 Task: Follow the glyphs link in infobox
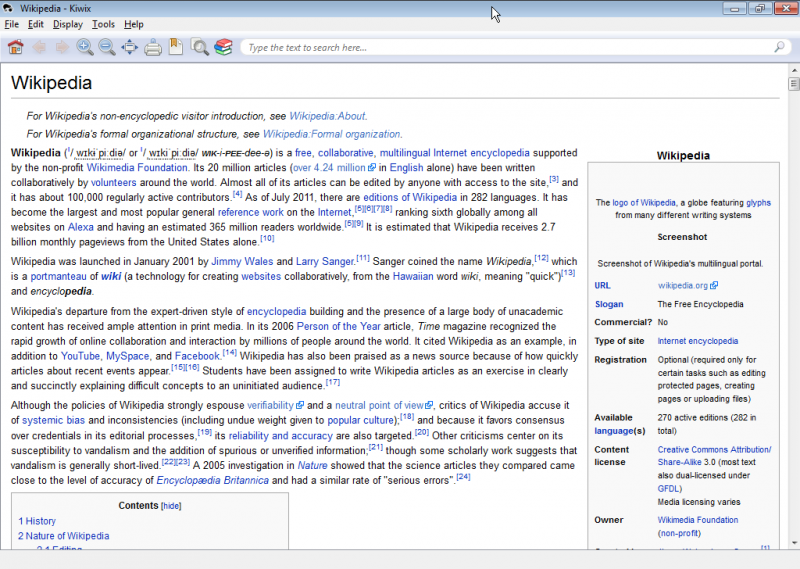[758, 203]
